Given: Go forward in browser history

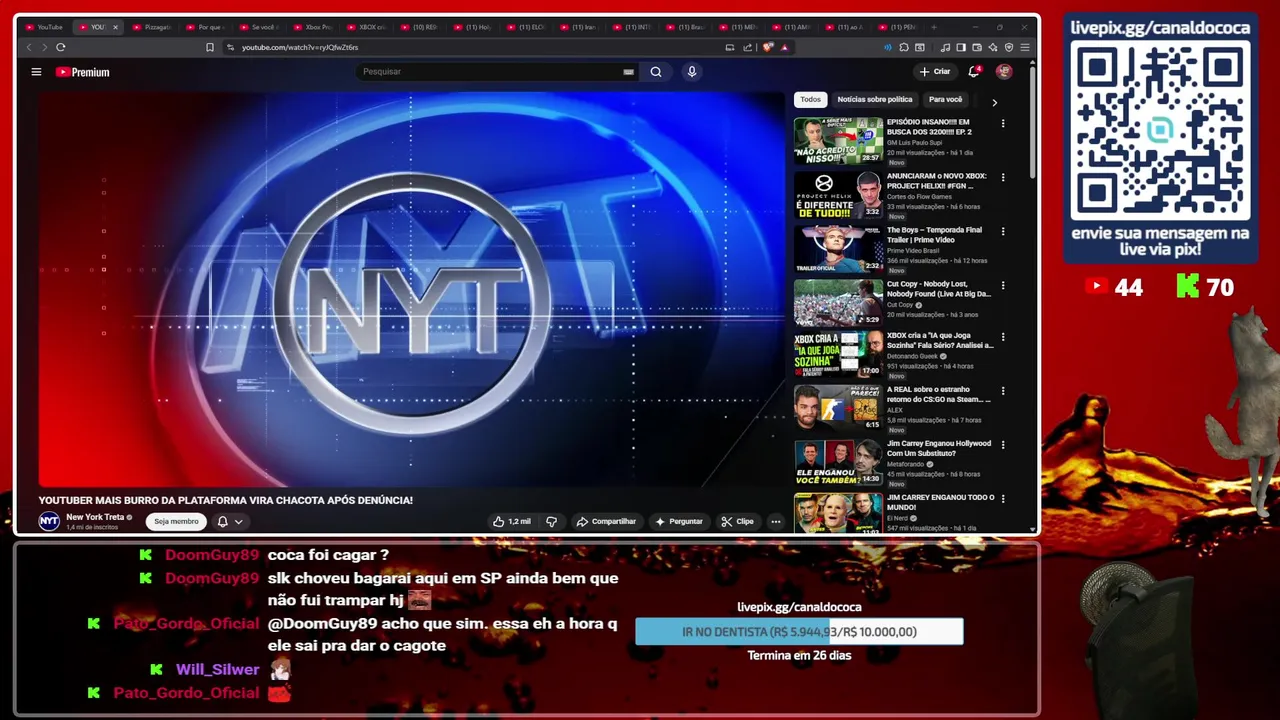Looking at the screenshot, I should coord(44,47).
